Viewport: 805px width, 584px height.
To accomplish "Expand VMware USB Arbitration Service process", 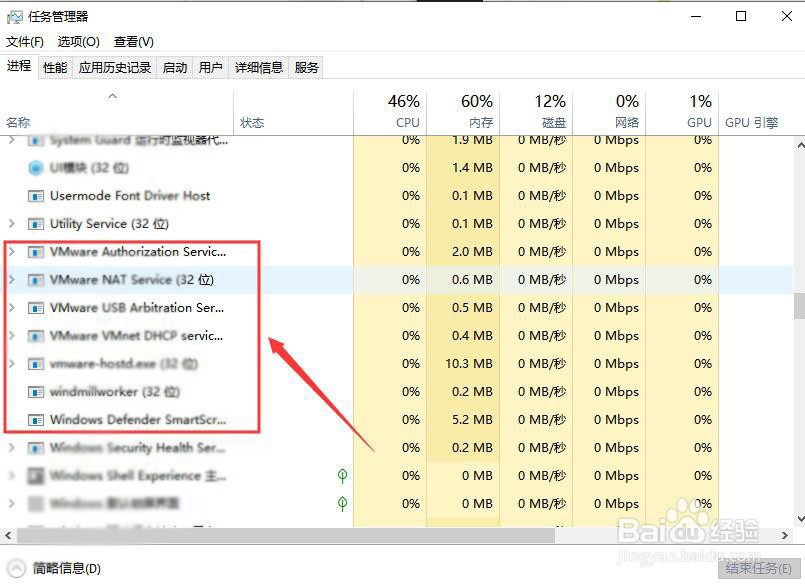I will 12,307.
